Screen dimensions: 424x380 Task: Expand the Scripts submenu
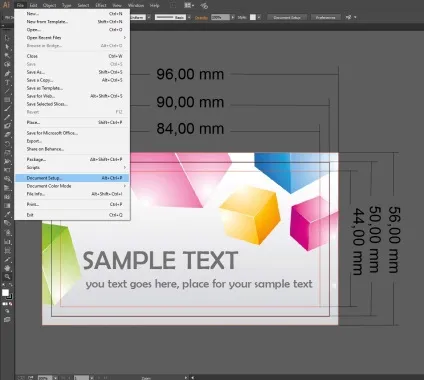click(72, 167)
